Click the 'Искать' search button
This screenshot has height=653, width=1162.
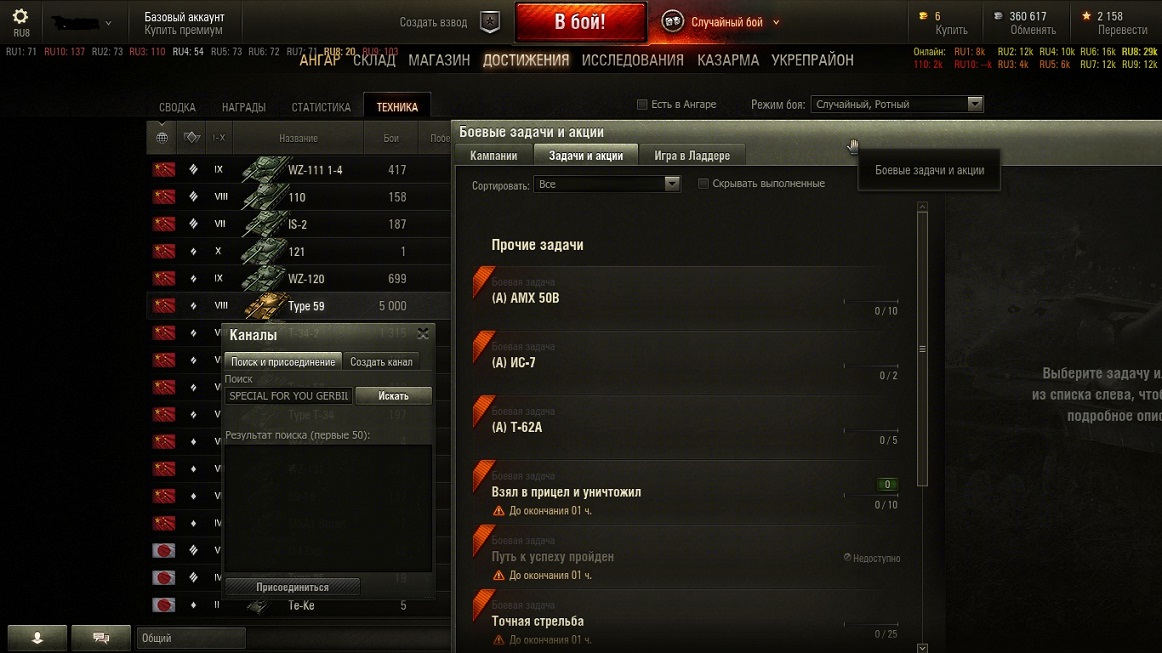click(394, 396)
